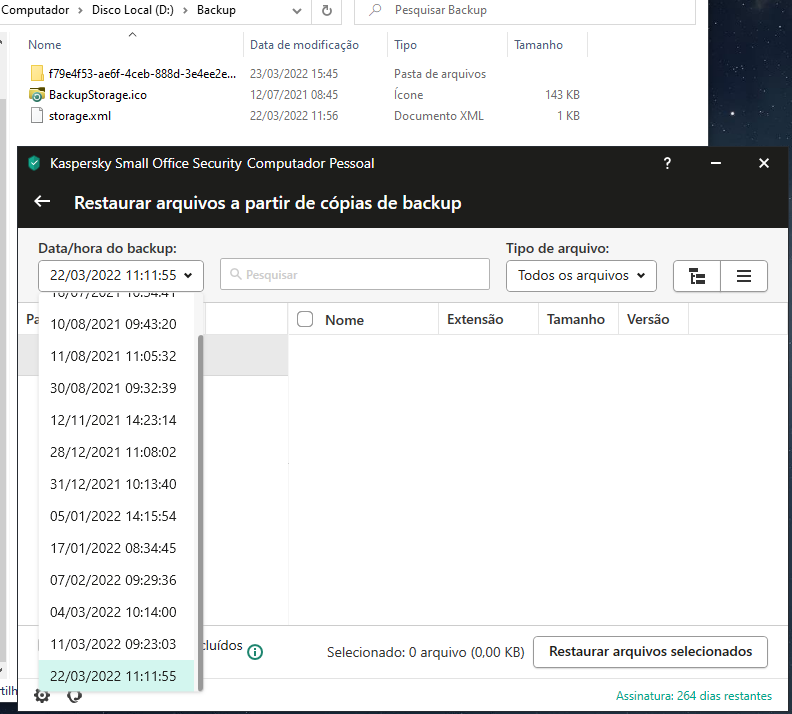This screenshot has width=792, height=714.
Task: Check the select-all Nome checkbox
Action: pyautogui.click(x=305, y=319)
